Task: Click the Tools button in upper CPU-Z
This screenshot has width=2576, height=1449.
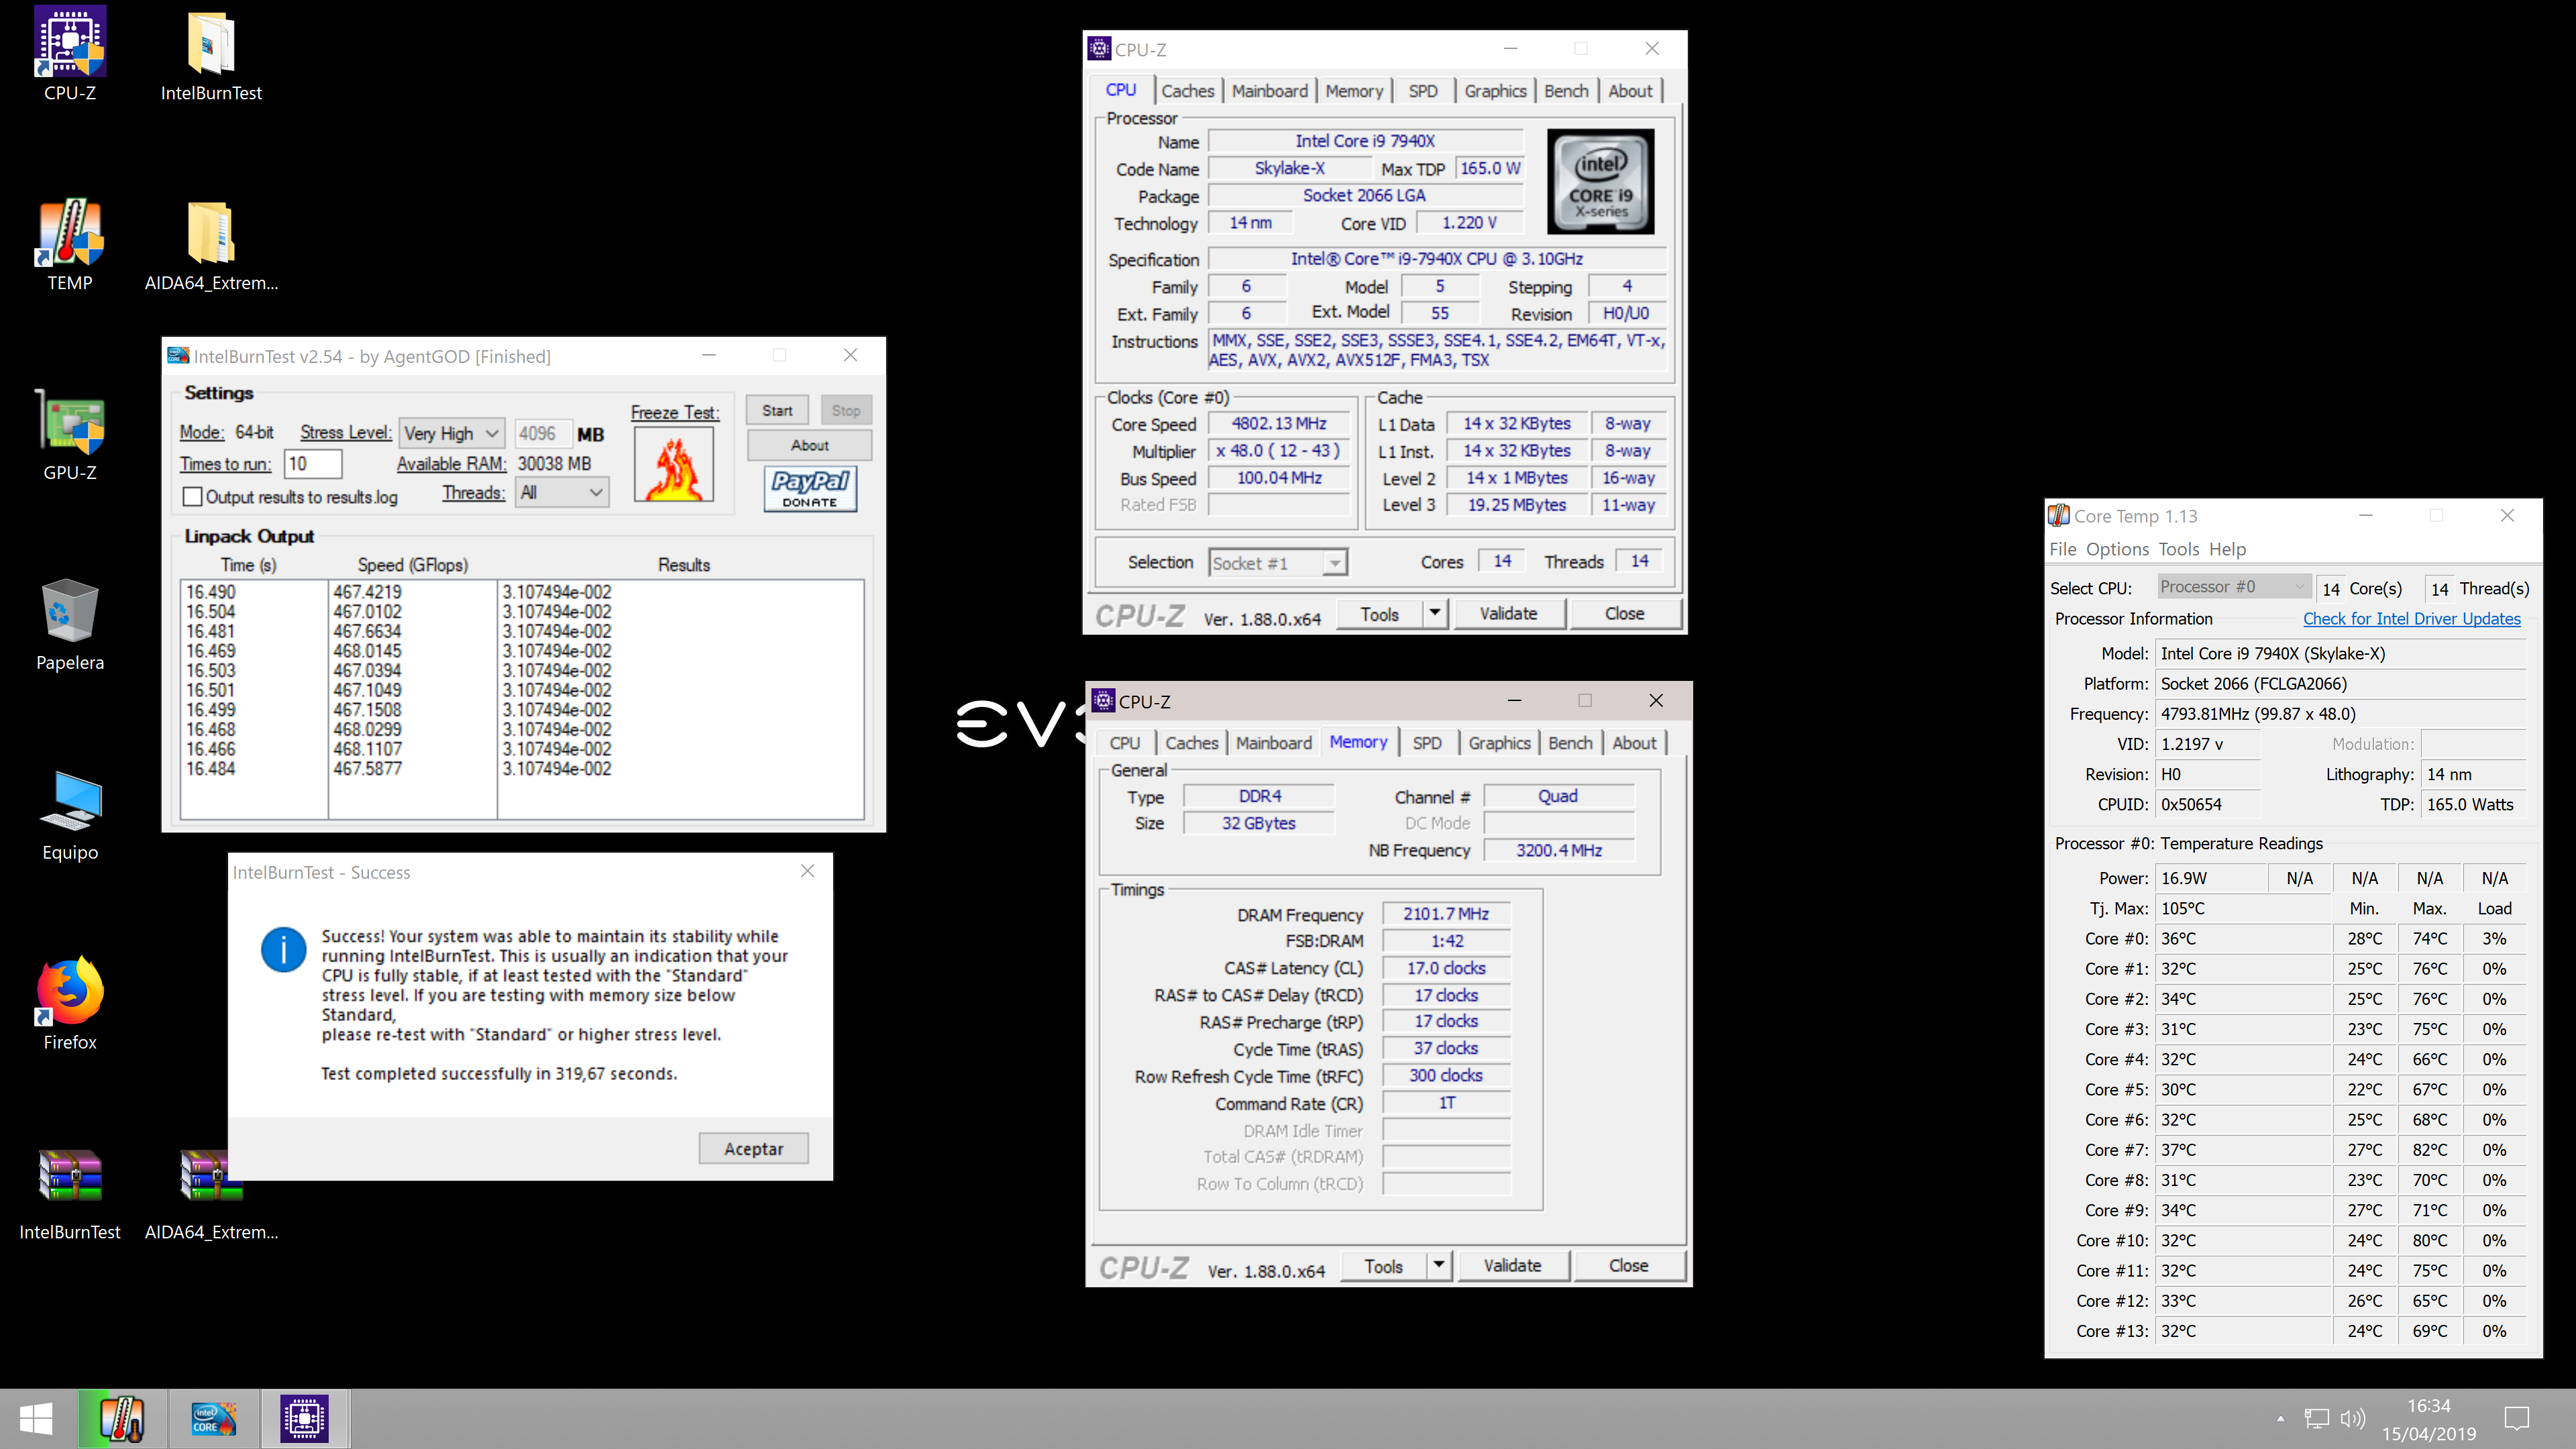Action: (1379, 613)
